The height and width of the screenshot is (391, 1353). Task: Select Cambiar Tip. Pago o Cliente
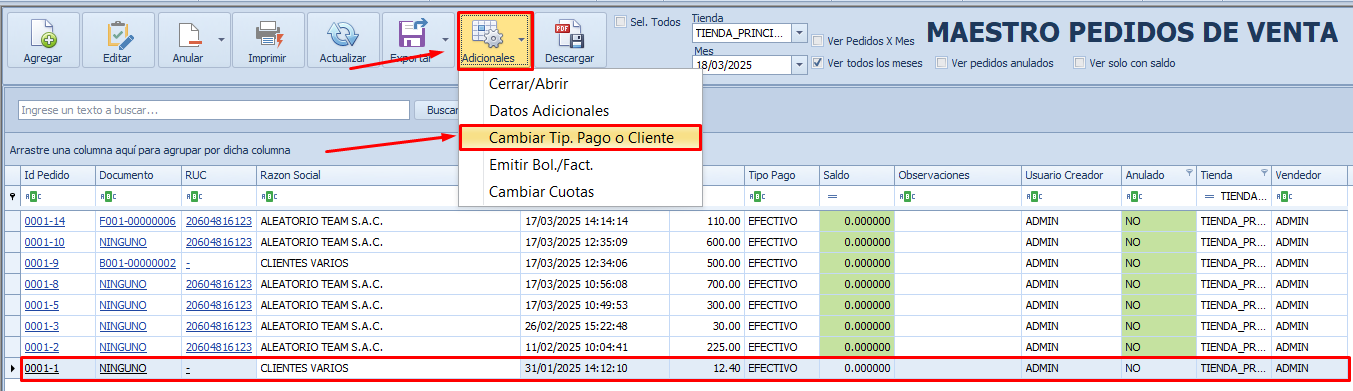(x=581, y=137)
